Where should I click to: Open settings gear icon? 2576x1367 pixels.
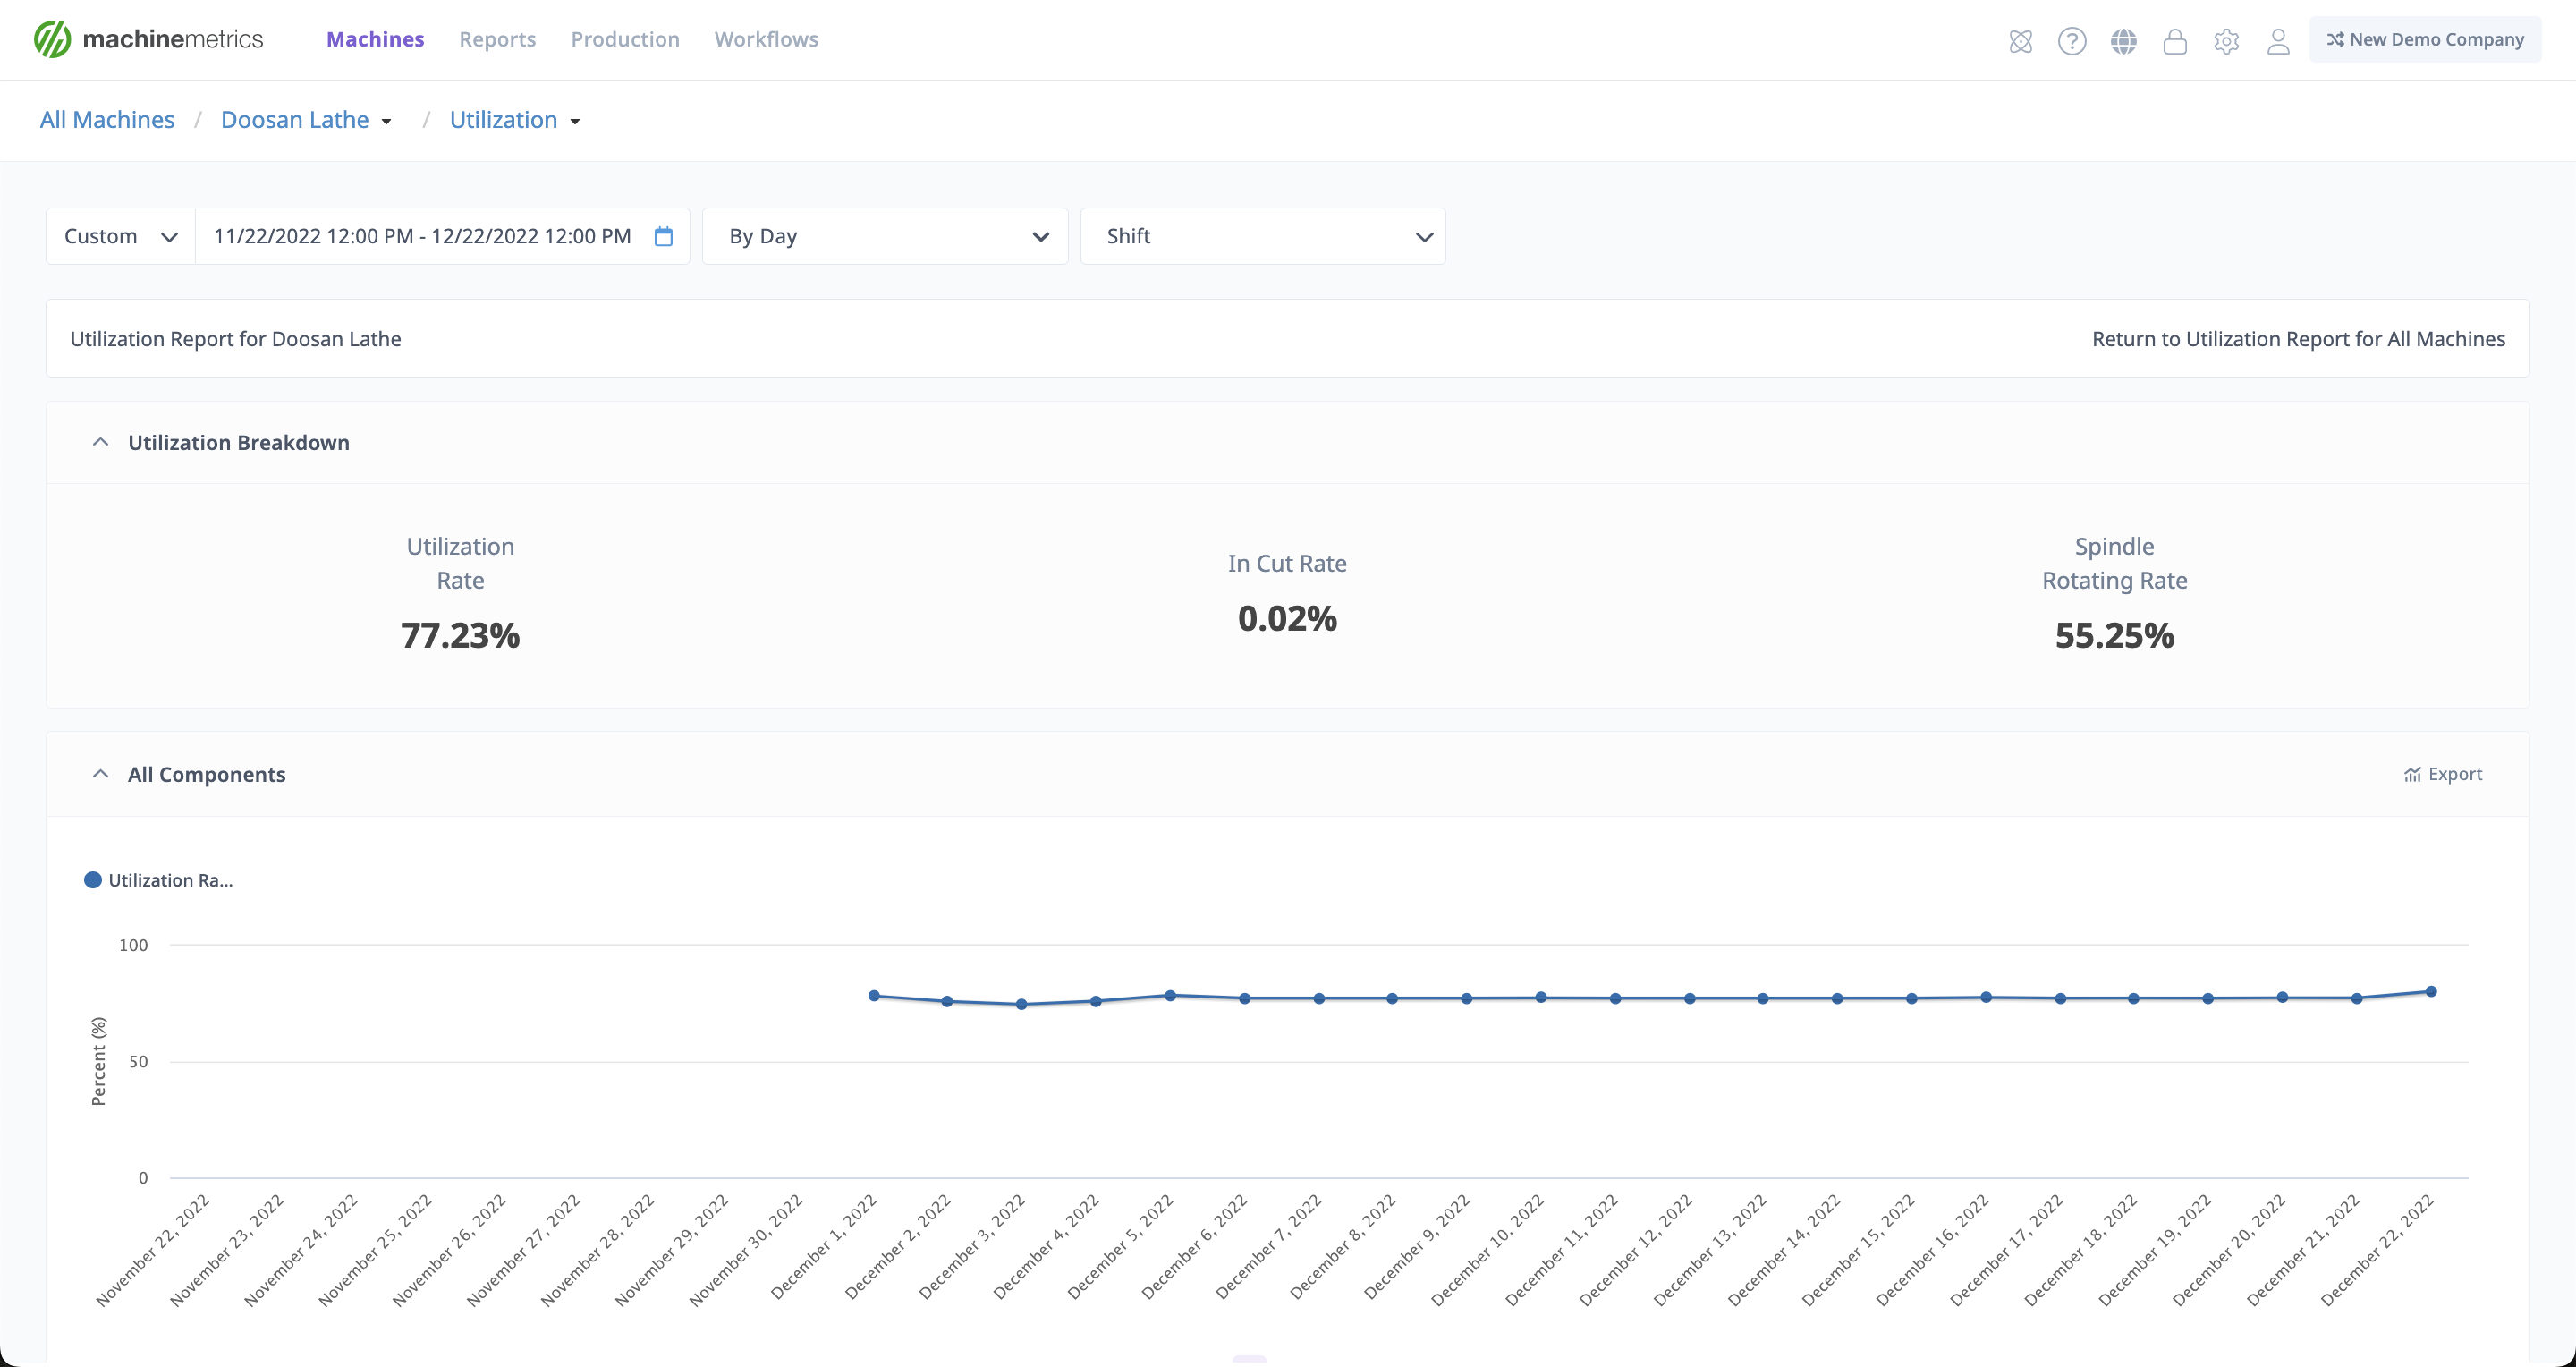[2226, 41]
